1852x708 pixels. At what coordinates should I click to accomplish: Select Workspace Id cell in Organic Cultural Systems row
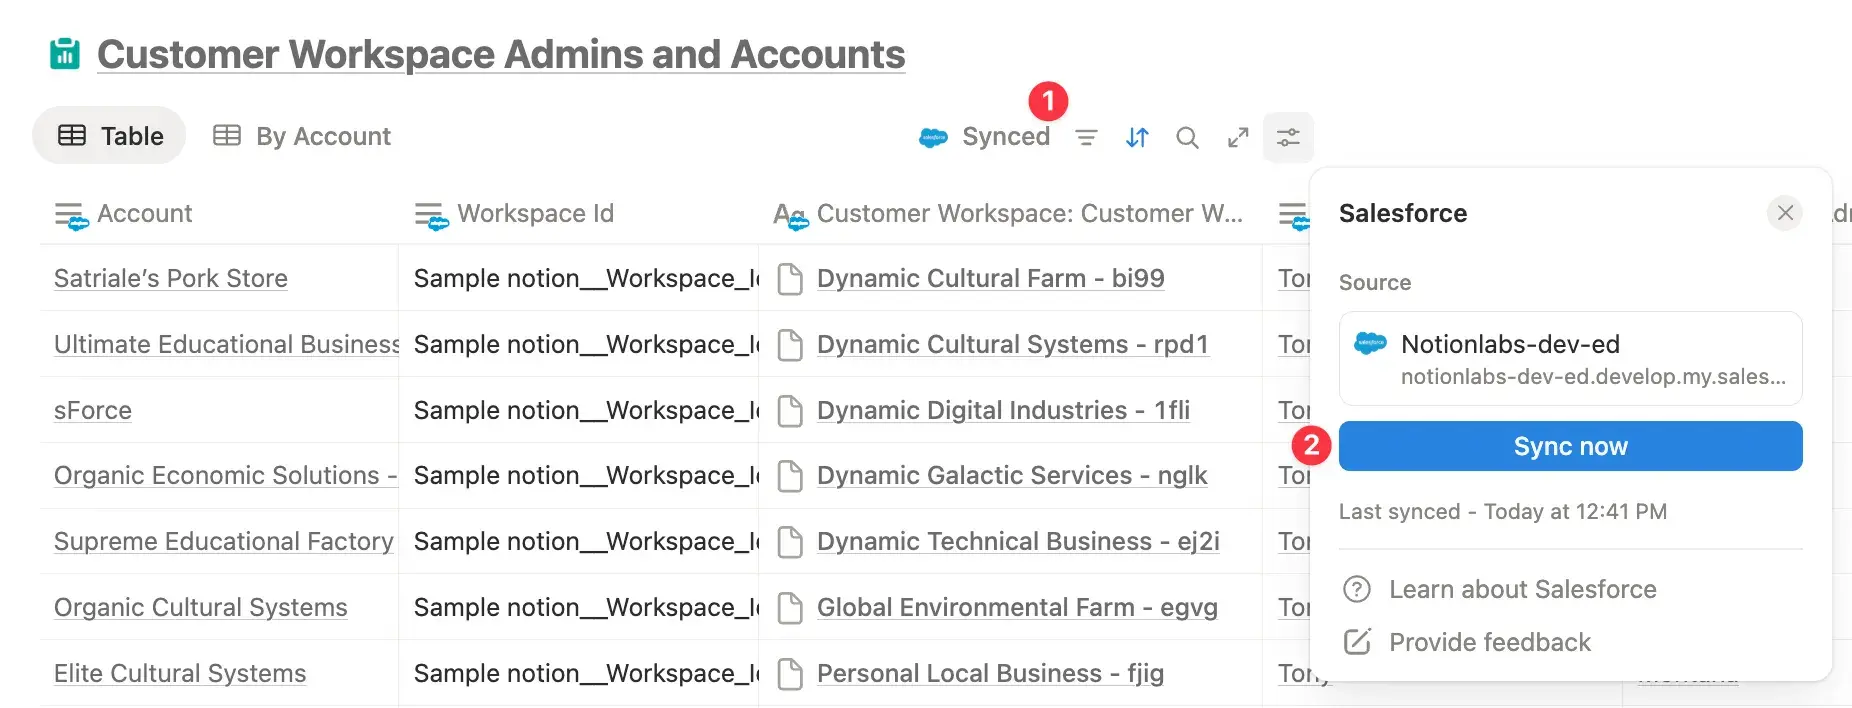coord(578,607)
